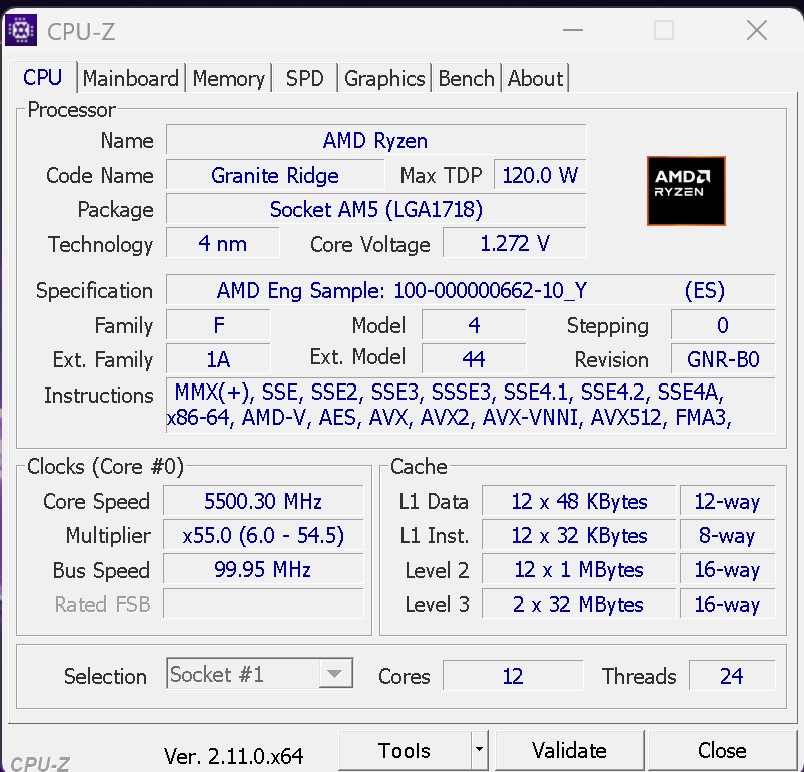Click the L1 Inst. value '12 x 32 KBytes'
804x772 pixels.
click(579, 535)
